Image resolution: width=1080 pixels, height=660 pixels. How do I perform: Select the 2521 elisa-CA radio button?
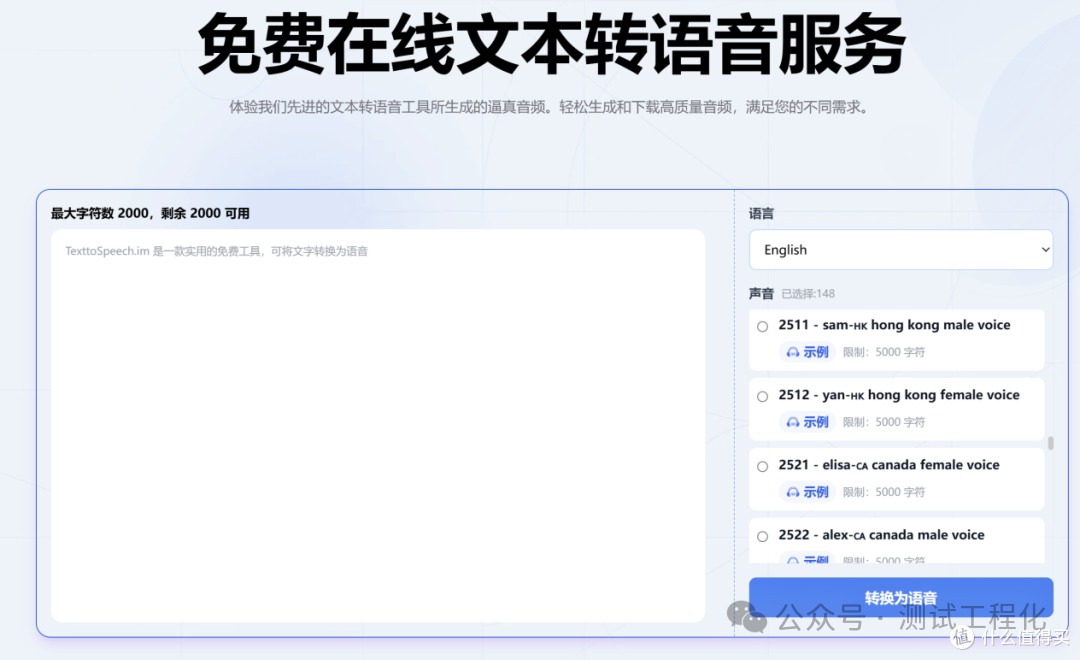click(x=762, y=466)
